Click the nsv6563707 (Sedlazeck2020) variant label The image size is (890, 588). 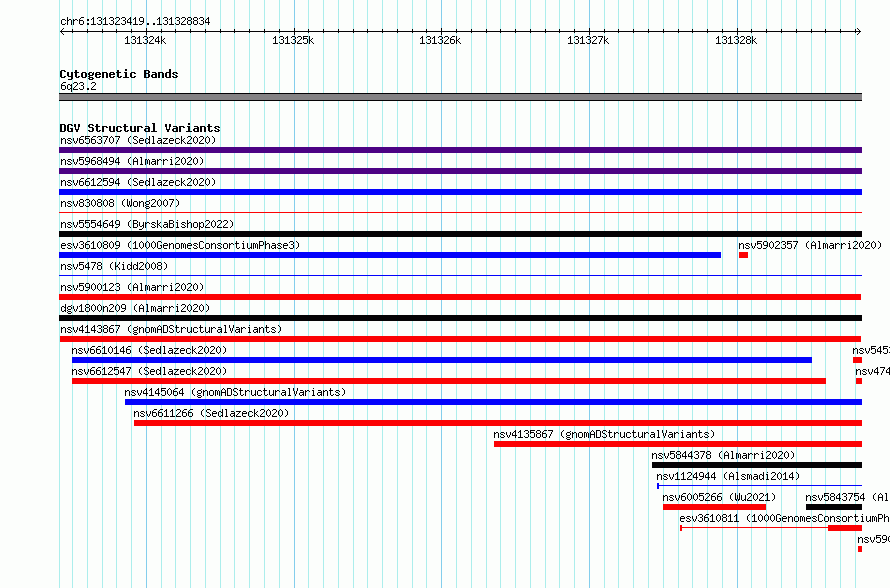click(x=138, y=140)
